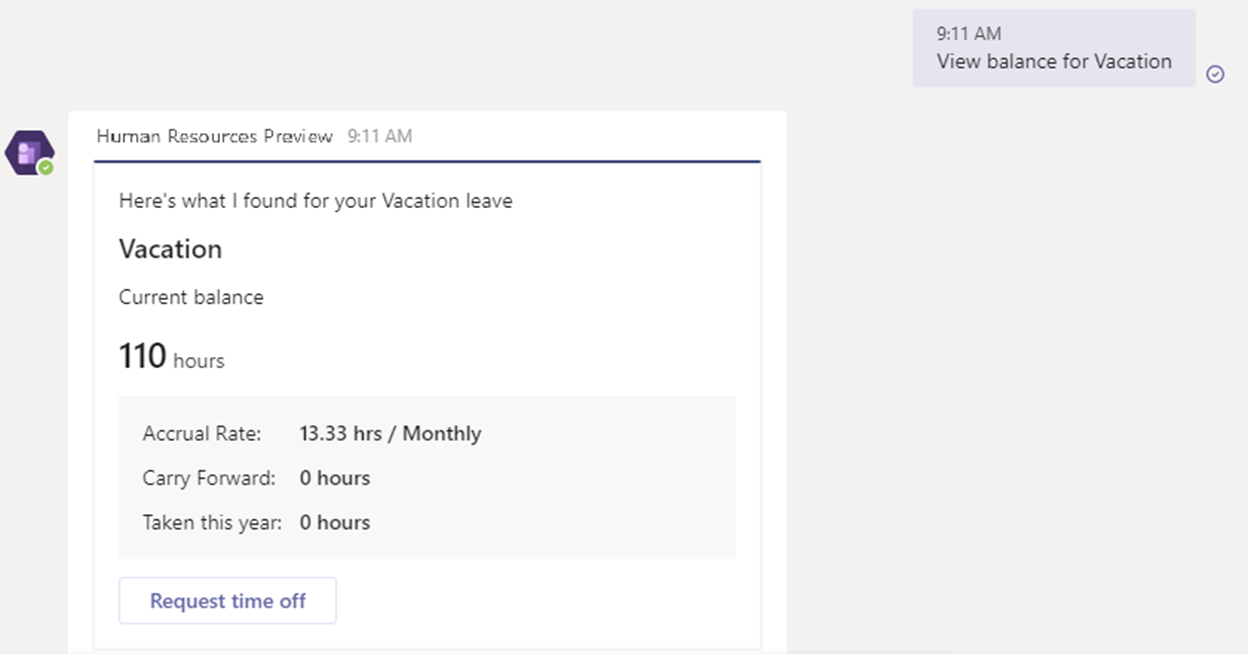Screen dimensions: 1248x654
Task: Click the Carry Forward 0 hours value
Action: (335, 478)
